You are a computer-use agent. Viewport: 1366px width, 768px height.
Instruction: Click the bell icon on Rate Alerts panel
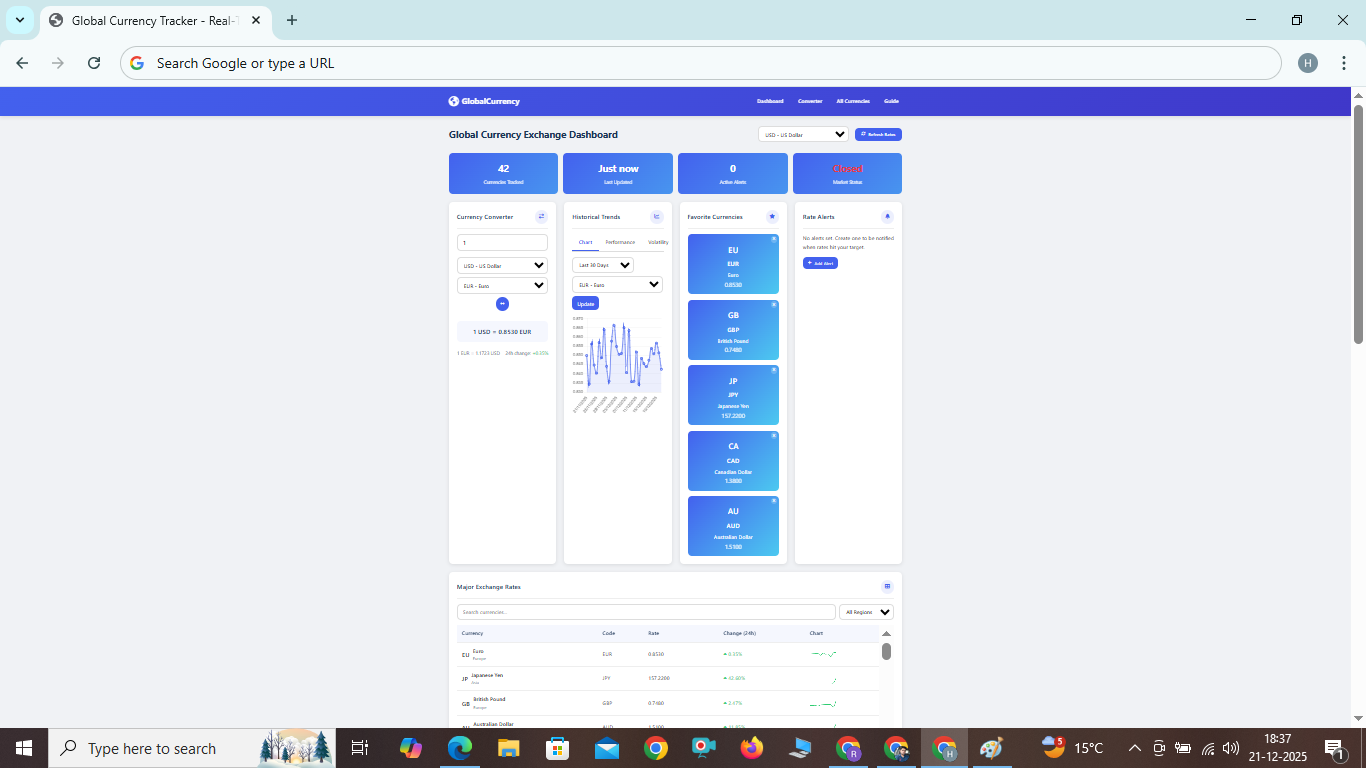pos(887,216)
